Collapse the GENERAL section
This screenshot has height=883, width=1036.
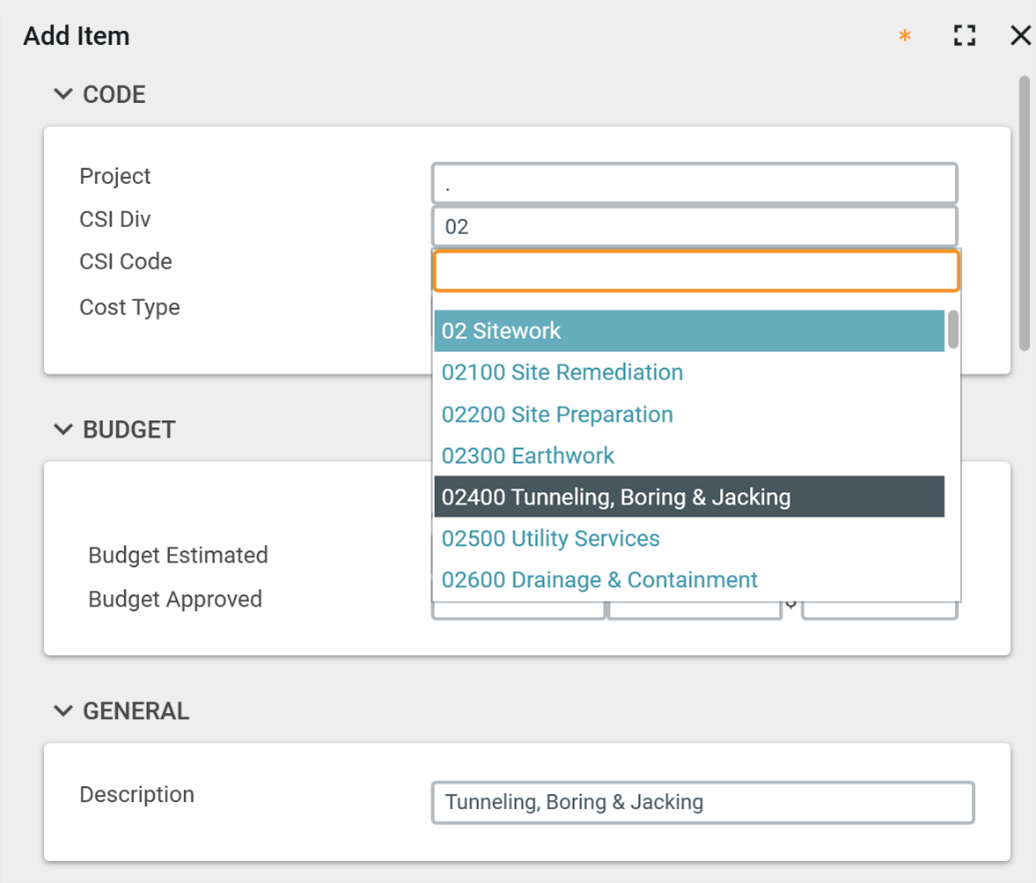(64, 711)
